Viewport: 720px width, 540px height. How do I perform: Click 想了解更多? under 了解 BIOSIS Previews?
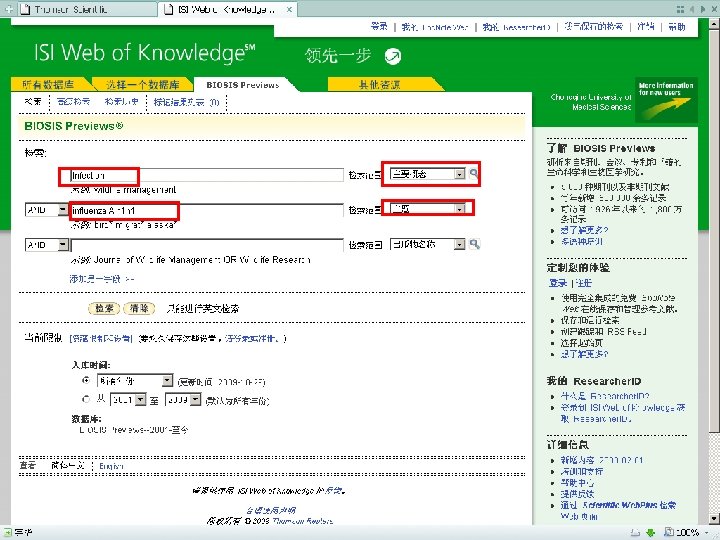point(584,230)
